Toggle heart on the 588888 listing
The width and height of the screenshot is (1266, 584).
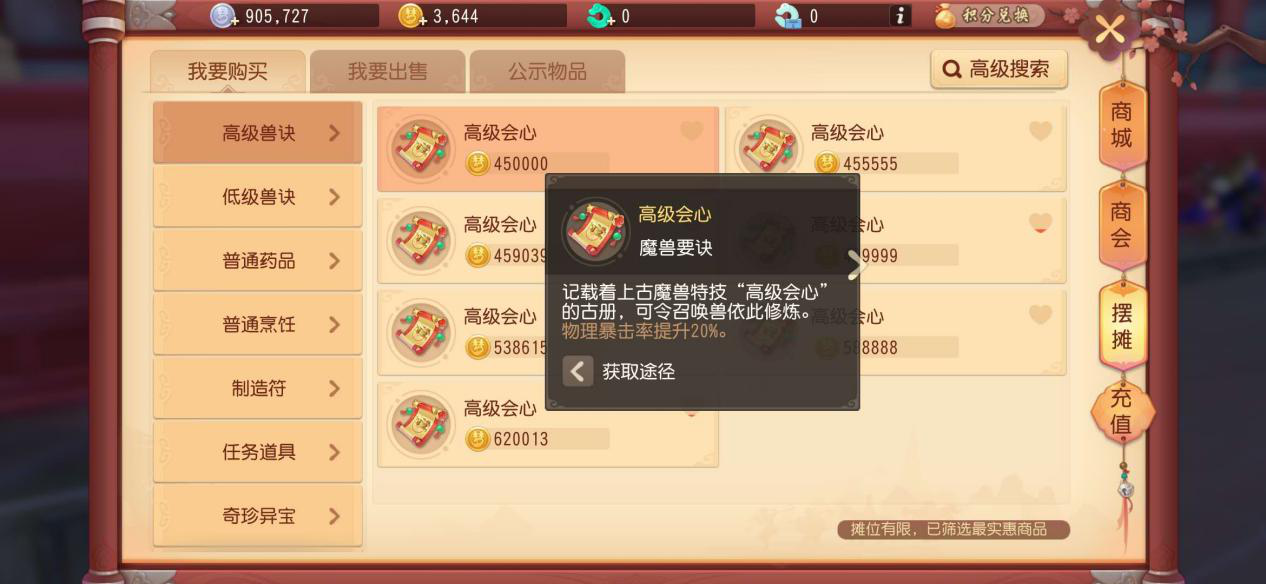1040,315
